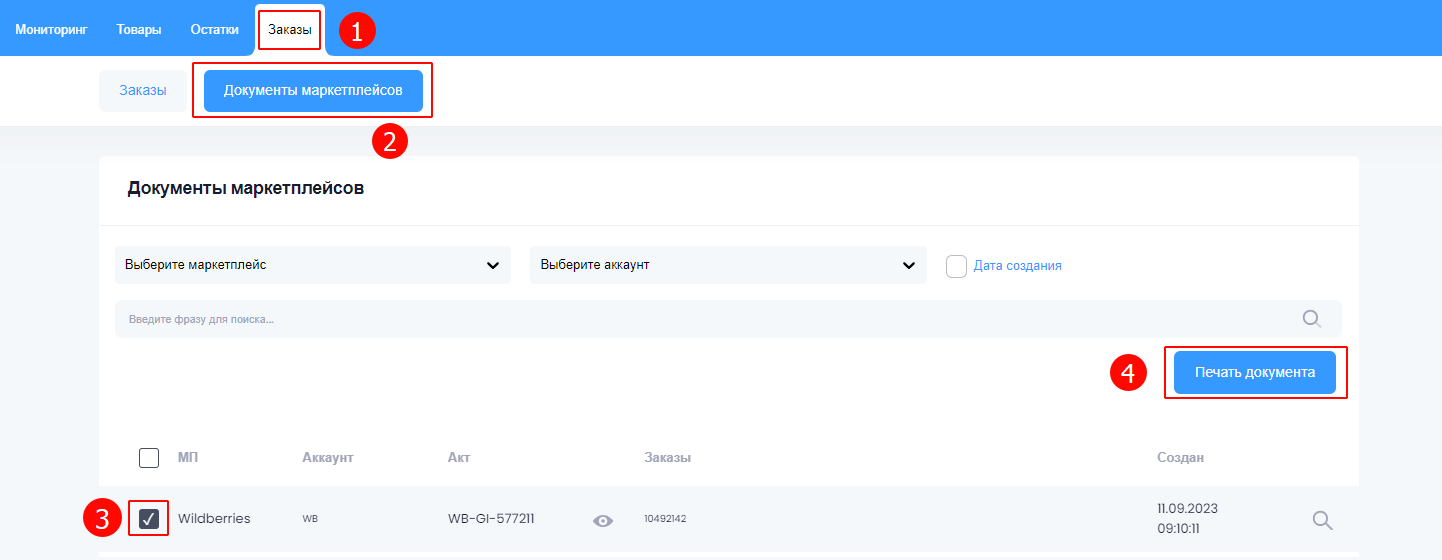
Task: View the WB-GI-577211 act via eye icon
Action: click(602, 520)
